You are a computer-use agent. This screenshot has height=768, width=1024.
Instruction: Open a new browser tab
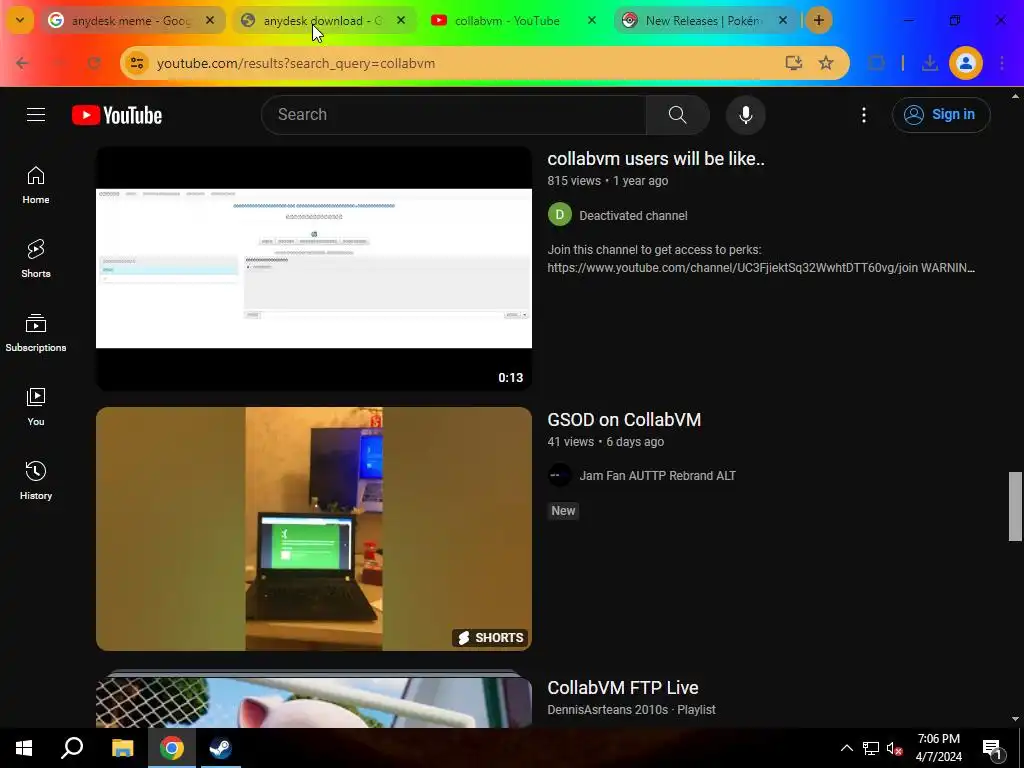[818, 20]
